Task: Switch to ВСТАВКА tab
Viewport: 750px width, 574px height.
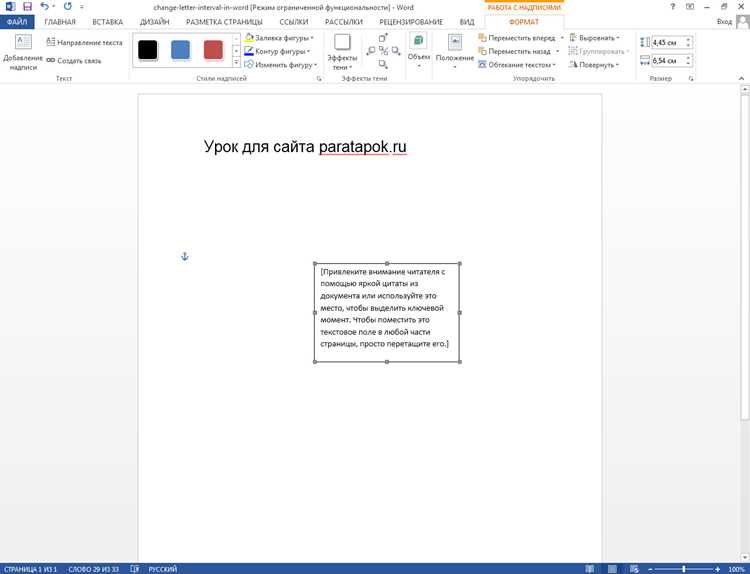Action: (x=108, y=22)
